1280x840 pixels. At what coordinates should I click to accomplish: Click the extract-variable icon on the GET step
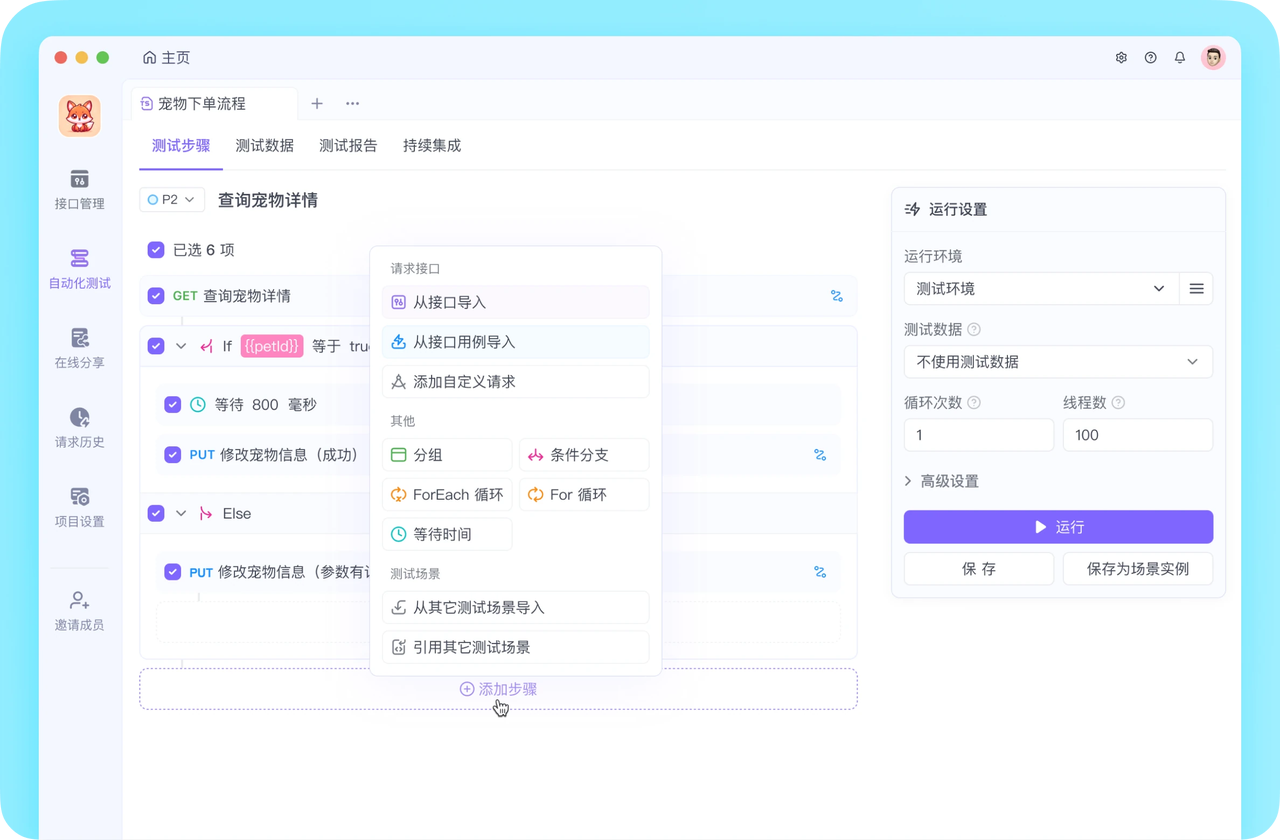coord(837,296)
